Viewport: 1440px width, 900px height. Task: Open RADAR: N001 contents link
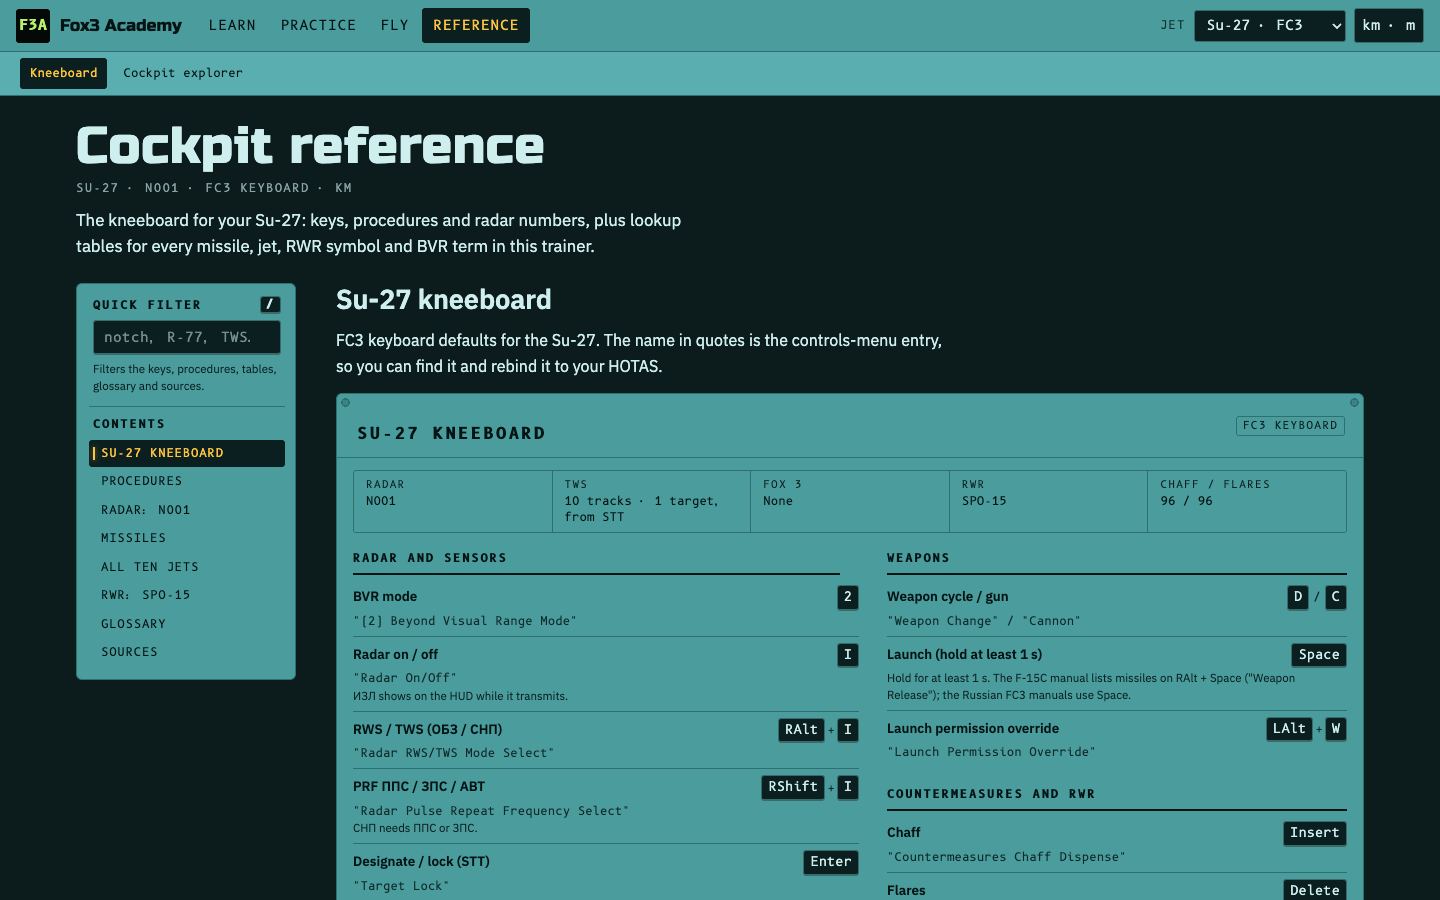(x=187, y=510)
